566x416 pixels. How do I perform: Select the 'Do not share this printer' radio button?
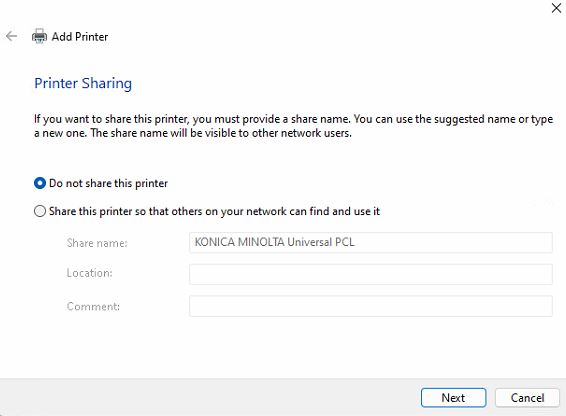pos(40,183)
